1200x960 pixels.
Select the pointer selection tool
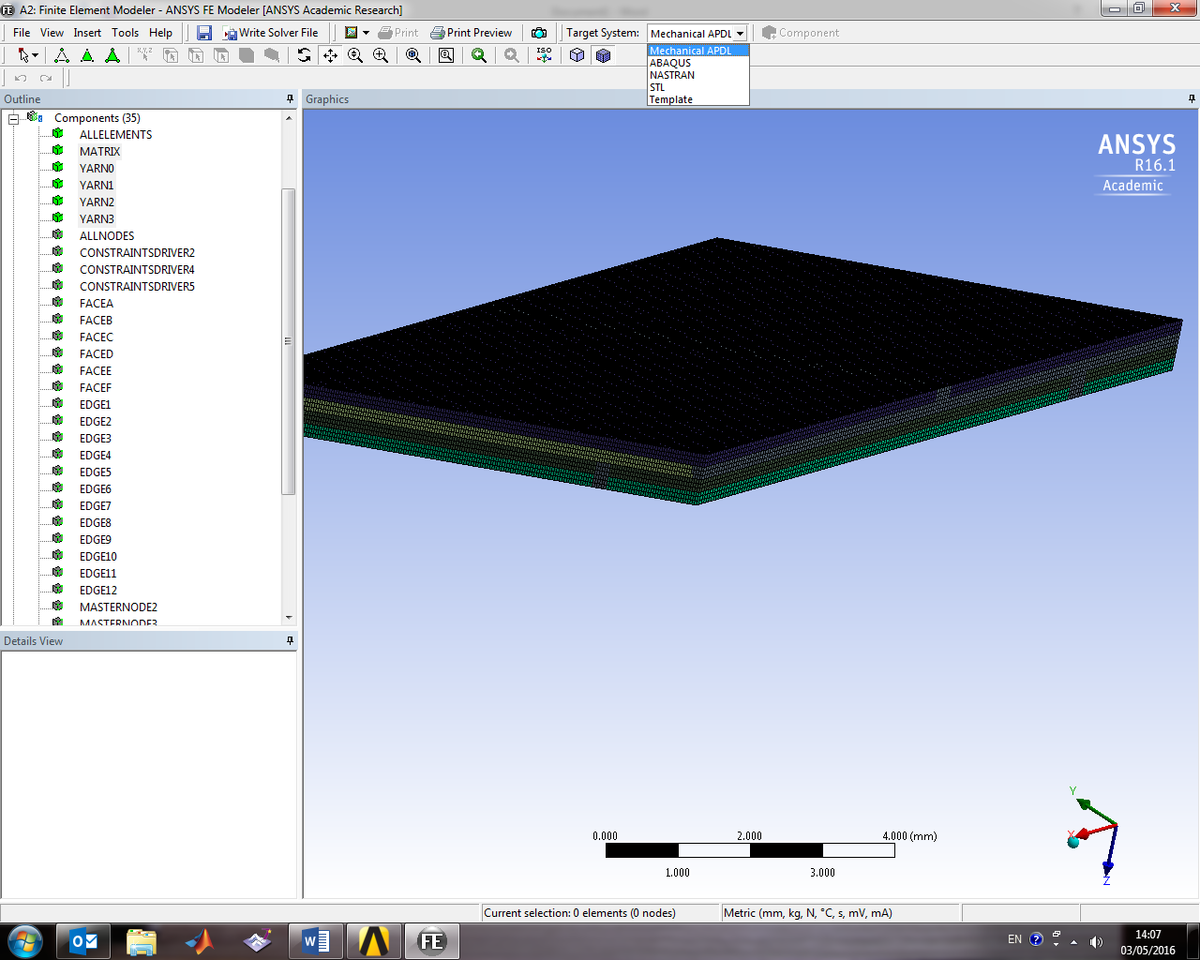22,55
